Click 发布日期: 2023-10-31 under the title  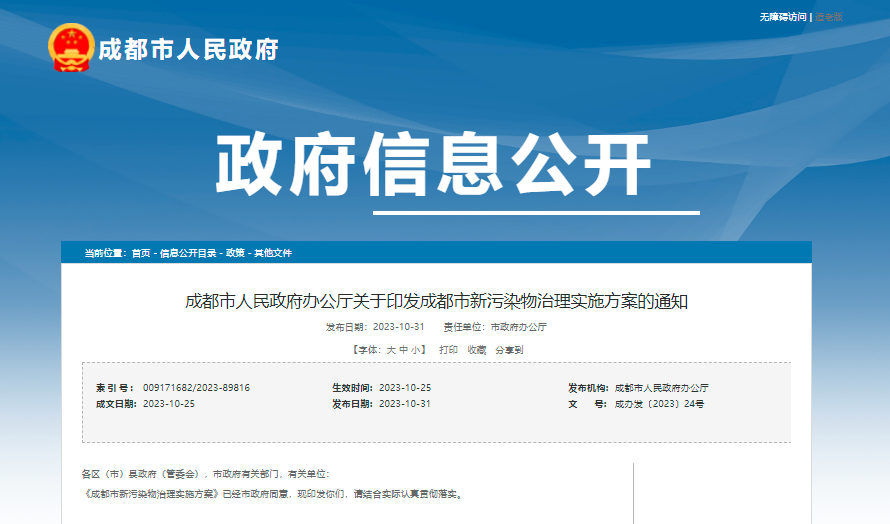[x=375, y=327]
